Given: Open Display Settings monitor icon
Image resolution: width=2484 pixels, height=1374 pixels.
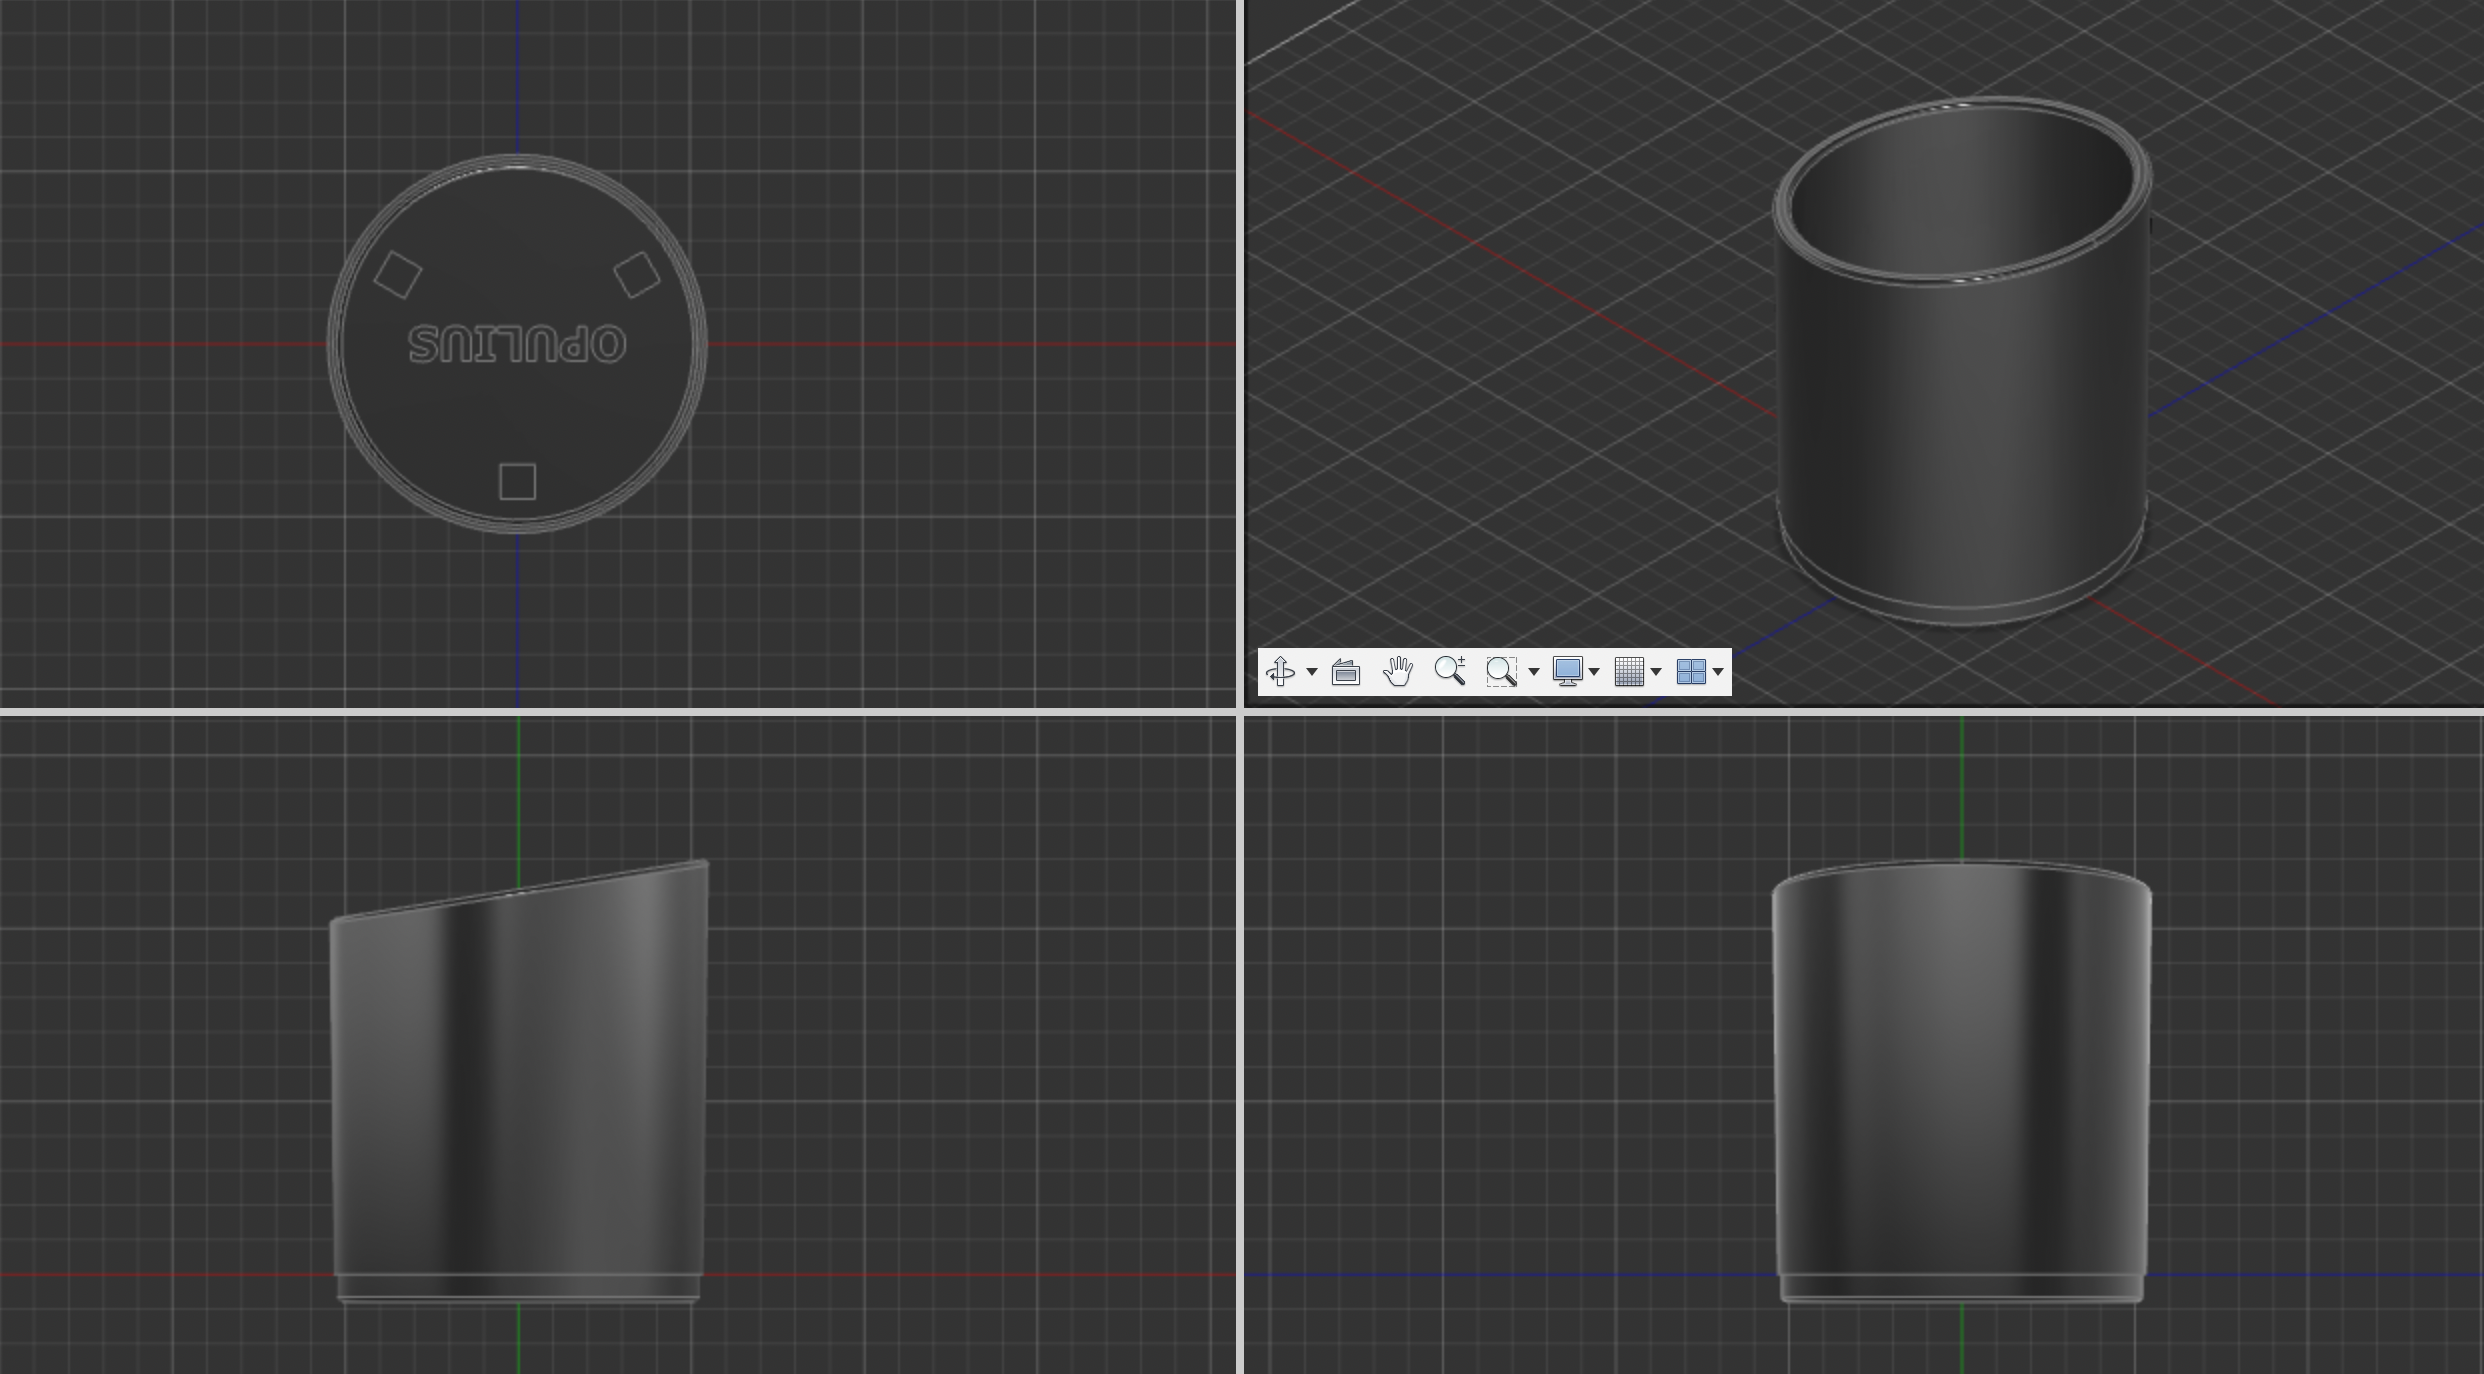Looking at the screenshot, I should tap(1567, 671).
